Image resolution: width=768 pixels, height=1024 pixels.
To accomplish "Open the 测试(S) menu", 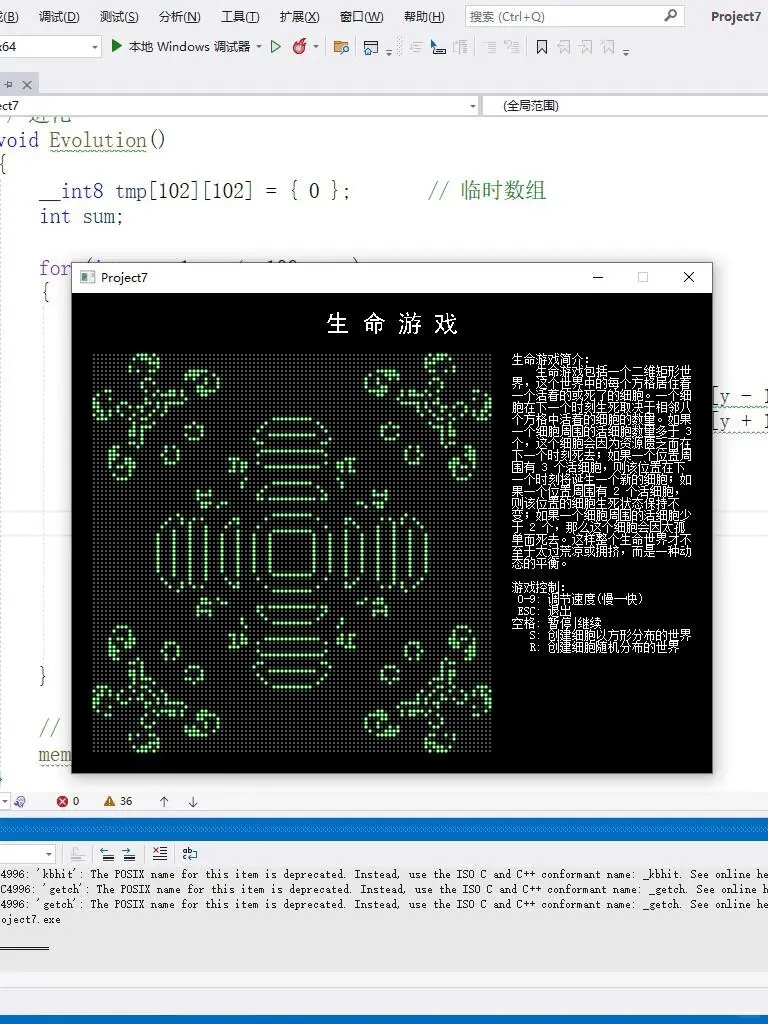I will click(x=119, y=16).
